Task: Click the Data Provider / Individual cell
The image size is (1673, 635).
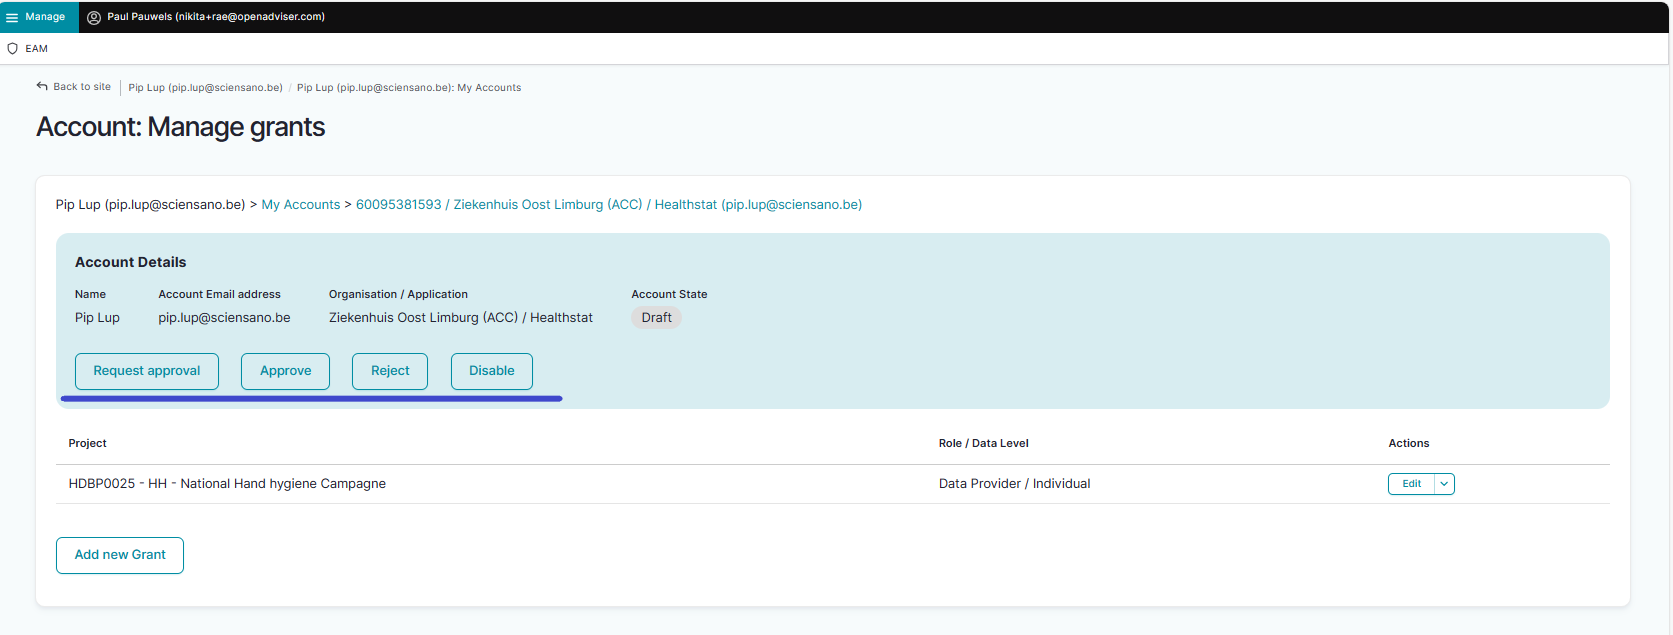Action: coord(1014,484)
